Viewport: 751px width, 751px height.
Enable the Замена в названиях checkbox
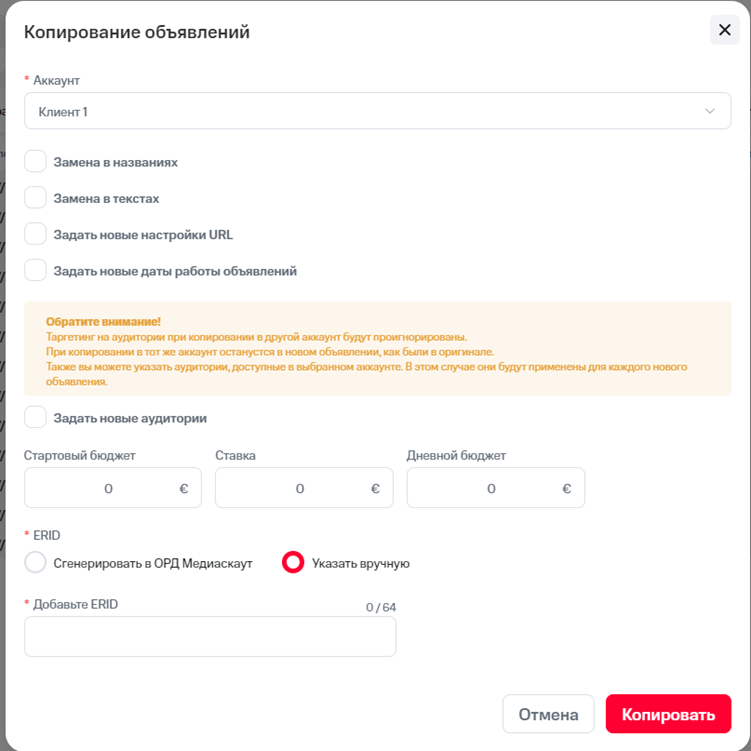click(x=36, y=162)
